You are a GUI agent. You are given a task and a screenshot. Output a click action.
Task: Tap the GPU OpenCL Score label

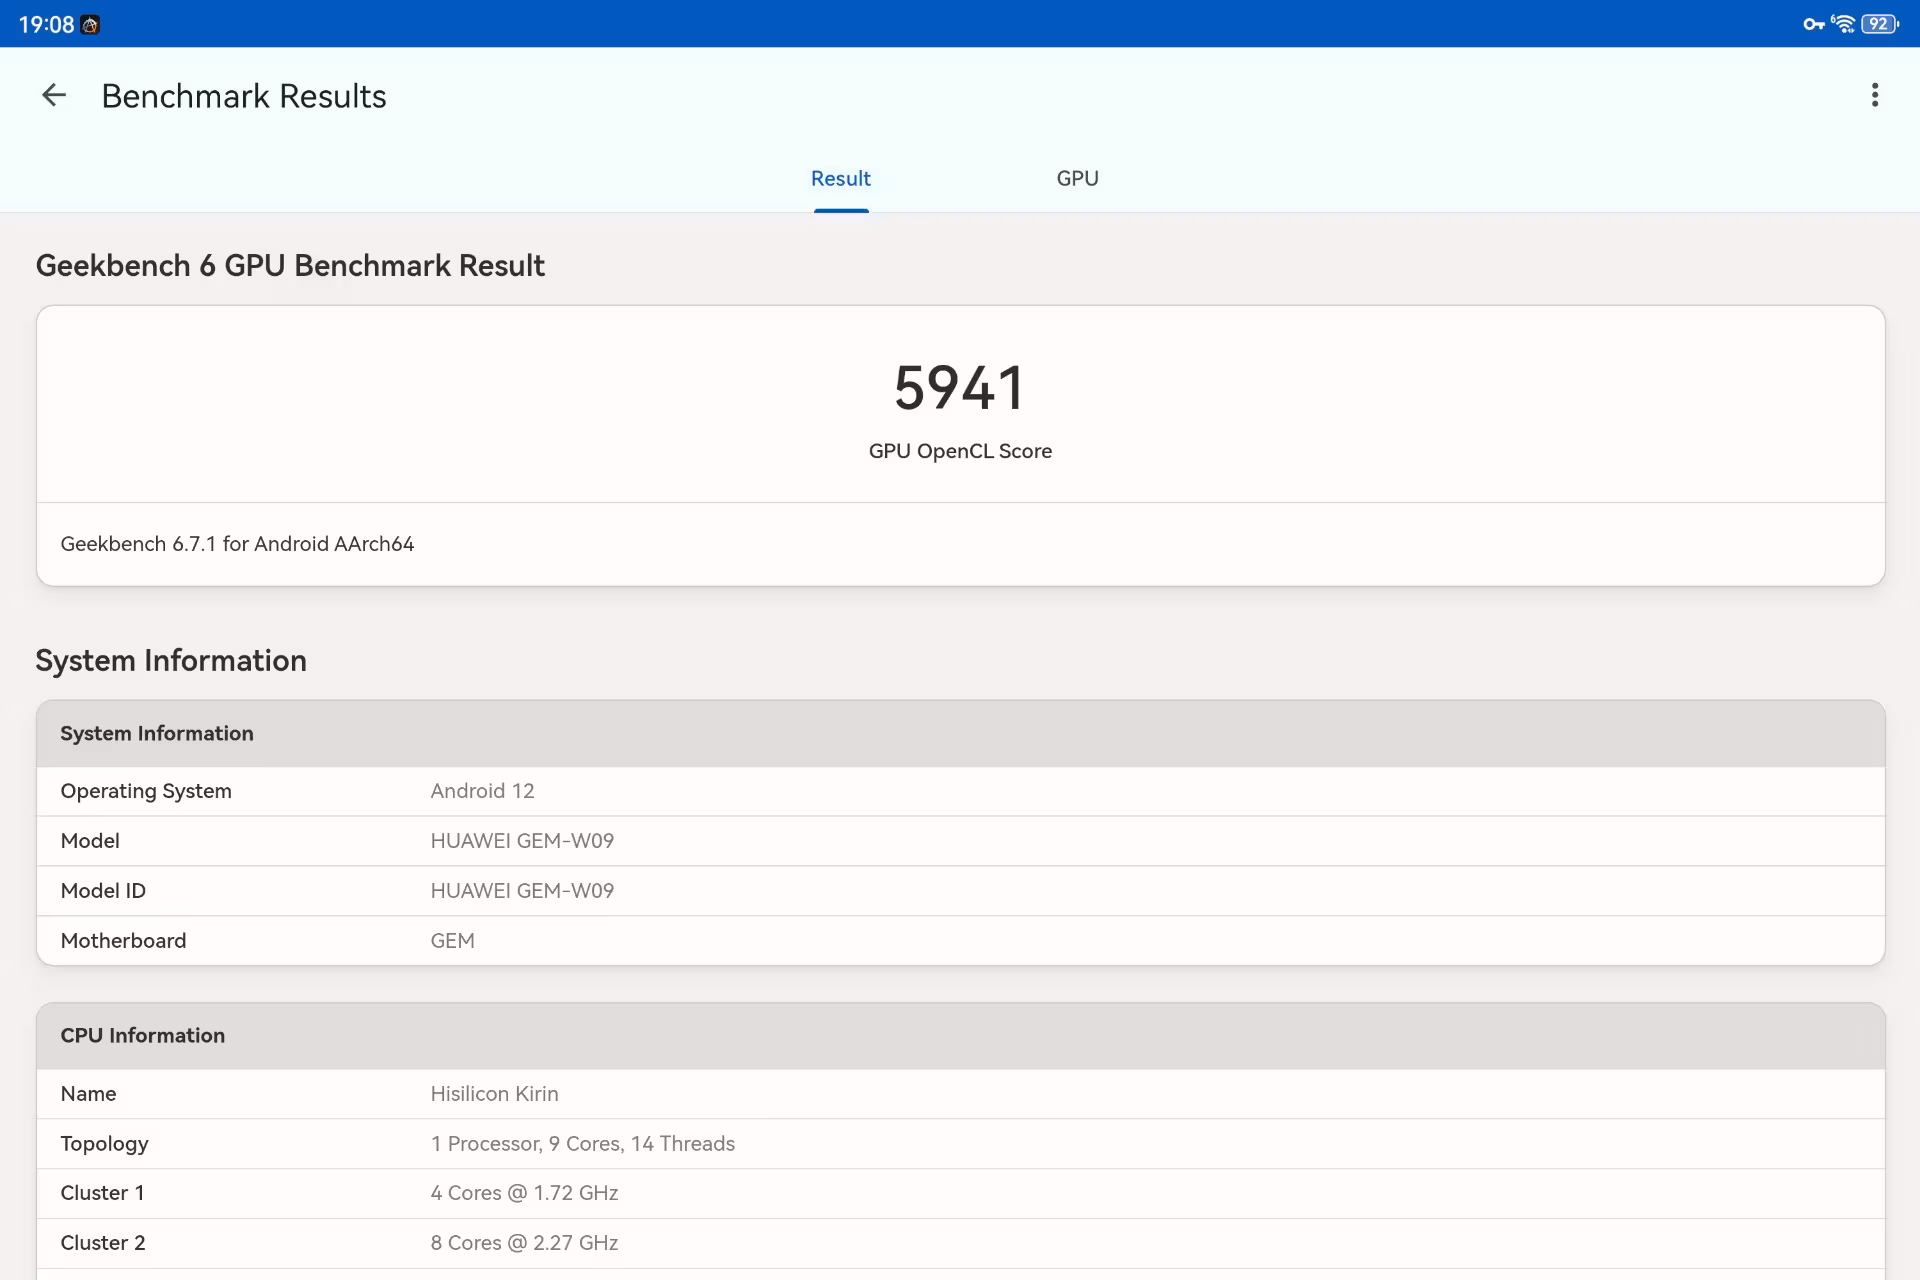click(x=960, y=451)
